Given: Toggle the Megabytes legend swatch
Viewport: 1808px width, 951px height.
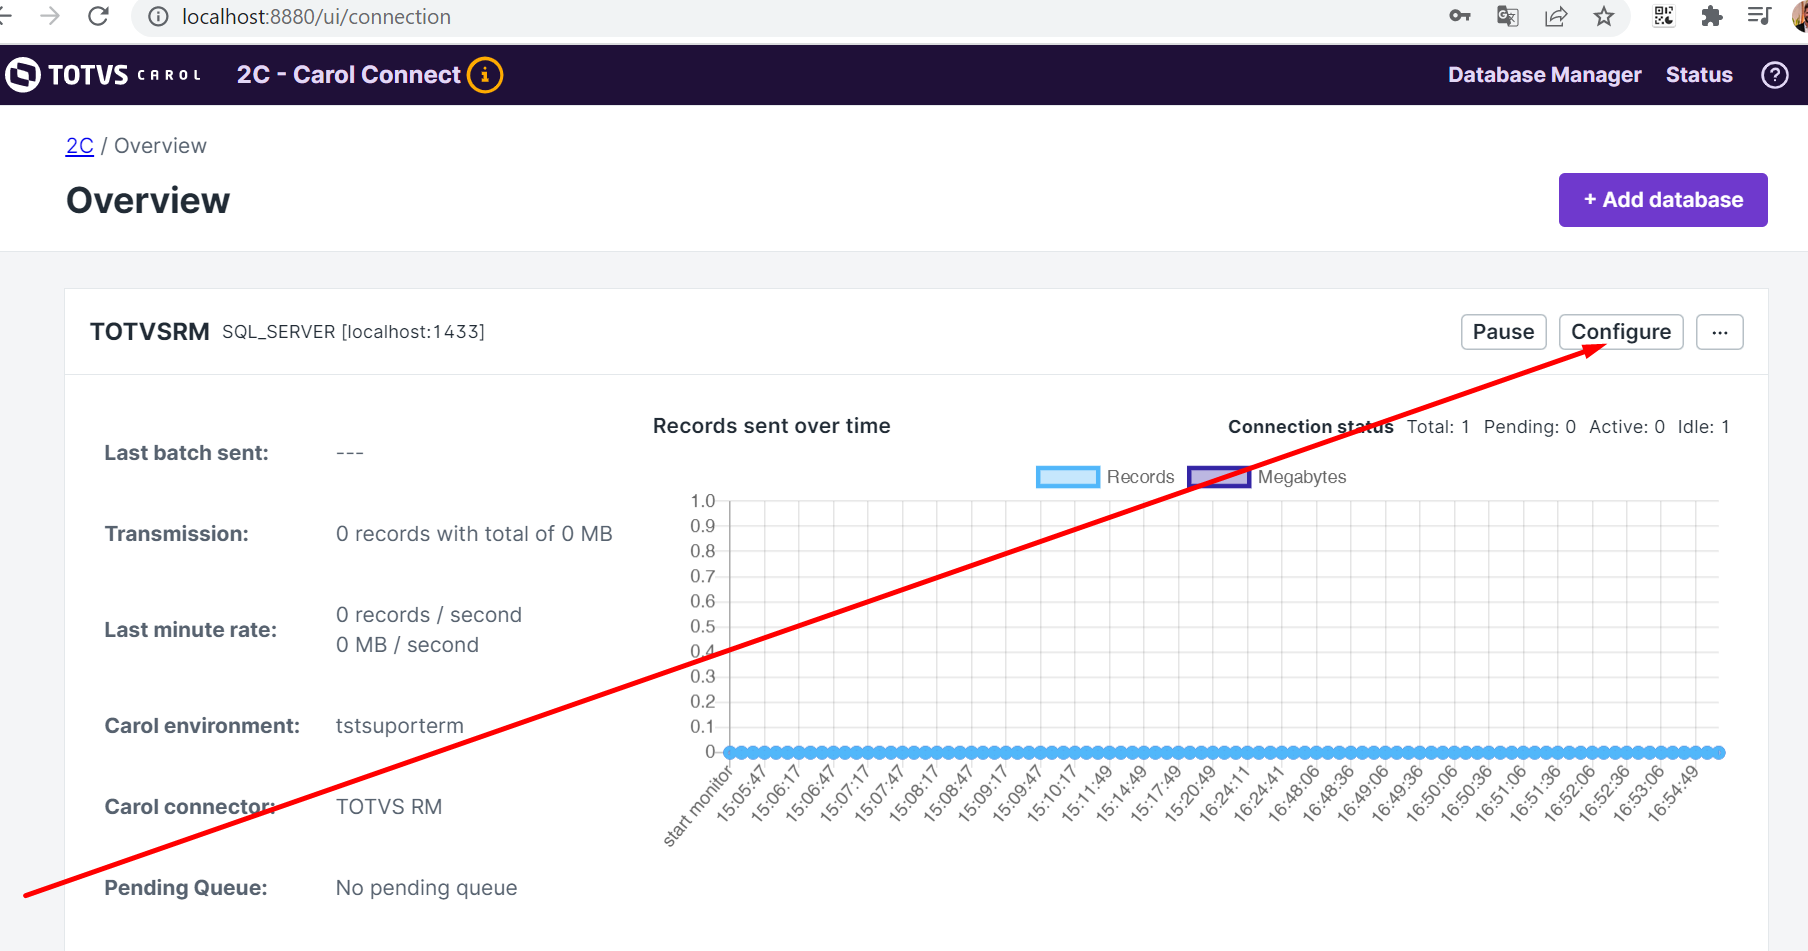Looking at the screenshot, I should click(1219, 477).
